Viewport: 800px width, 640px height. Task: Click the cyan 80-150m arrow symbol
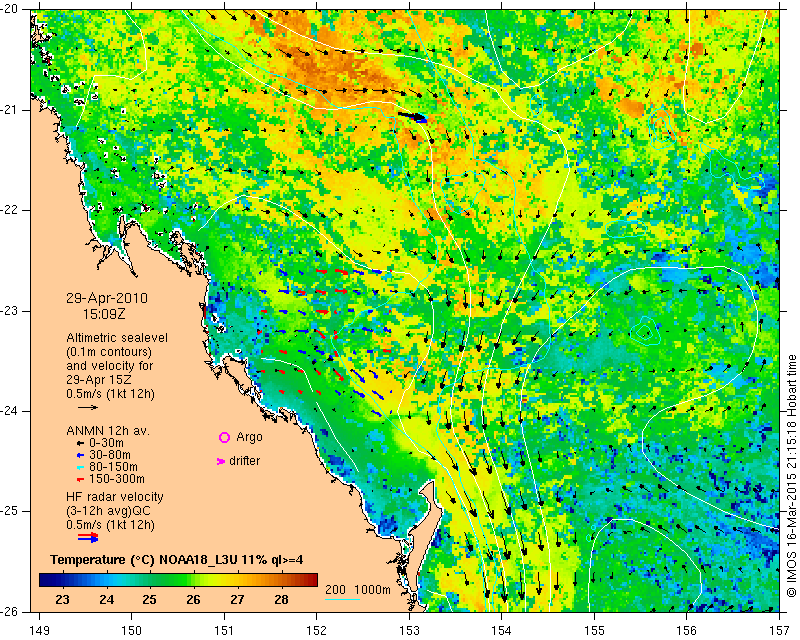click(x=80, y=467)
